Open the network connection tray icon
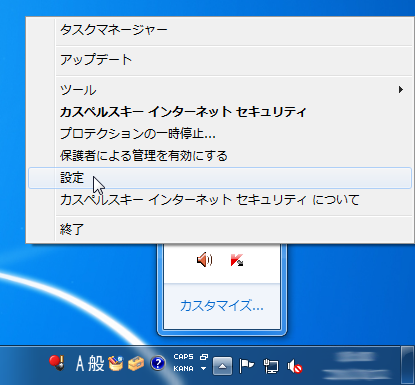The height and width of the screenshot is (385, 415). [x=271, y=366]
